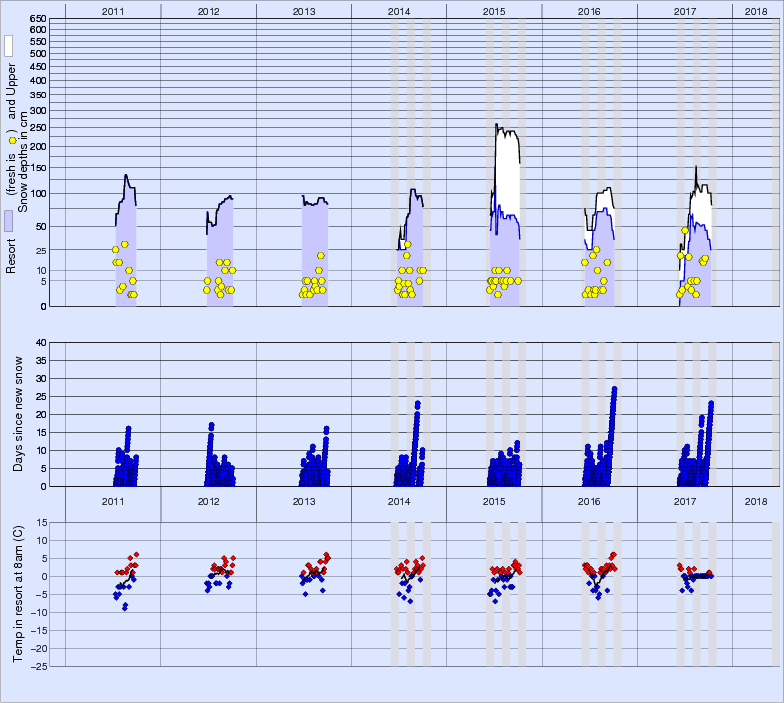Click the lowest blue temperature point in 2011

coord(125,607)
